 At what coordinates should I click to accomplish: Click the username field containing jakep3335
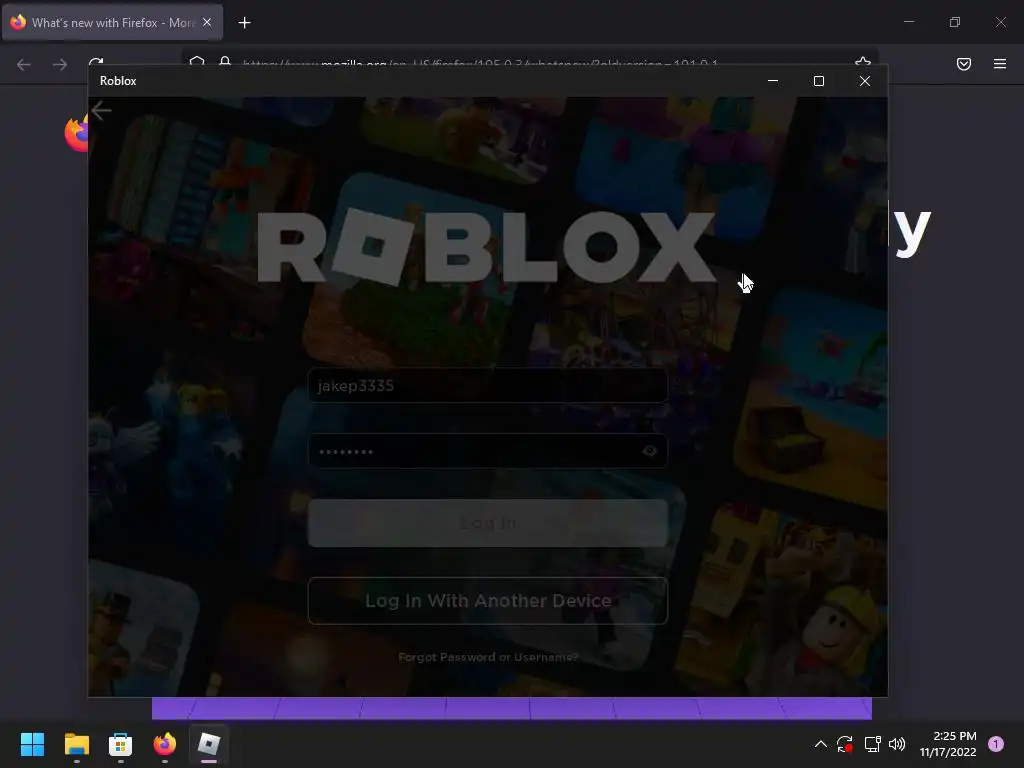coord(487,385)
